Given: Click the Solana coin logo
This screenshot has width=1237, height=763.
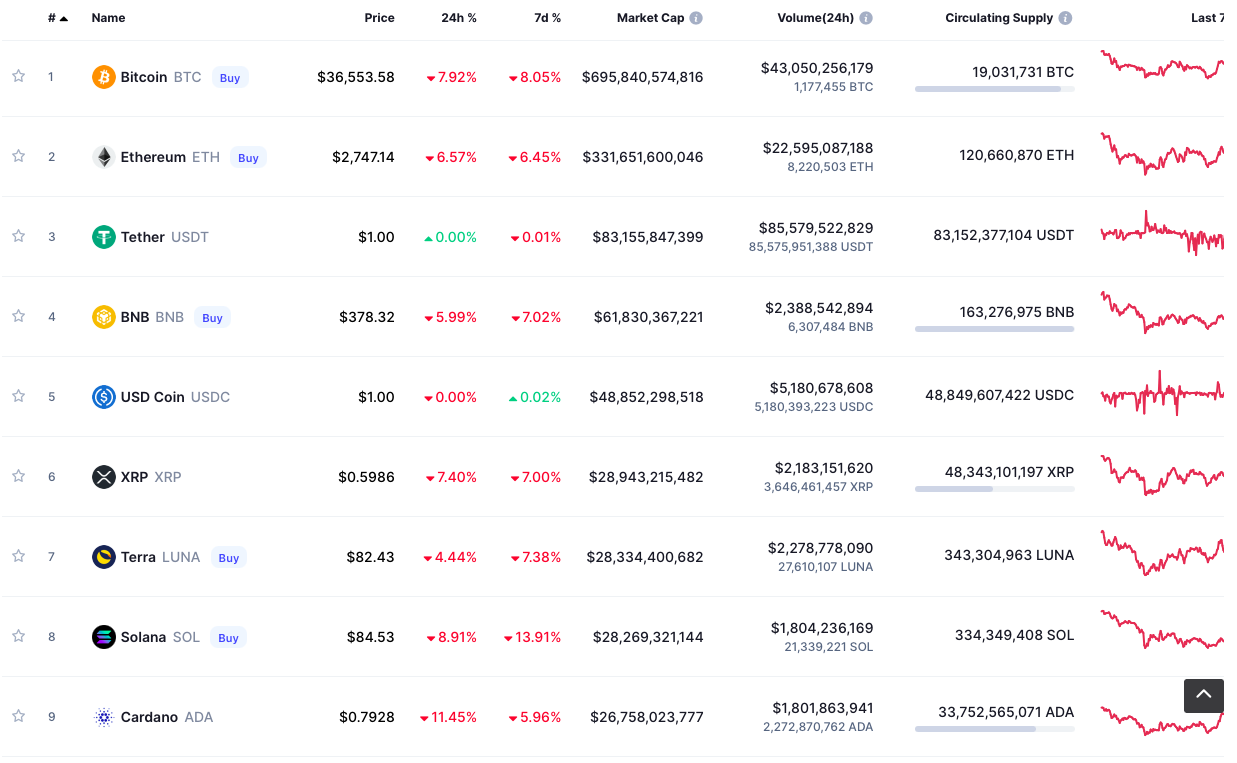Looking at the screenshot, I should [104, 637].
